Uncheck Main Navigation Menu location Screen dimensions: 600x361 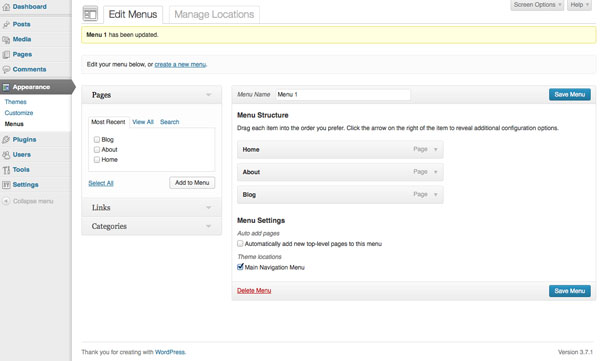coord(240,267)
